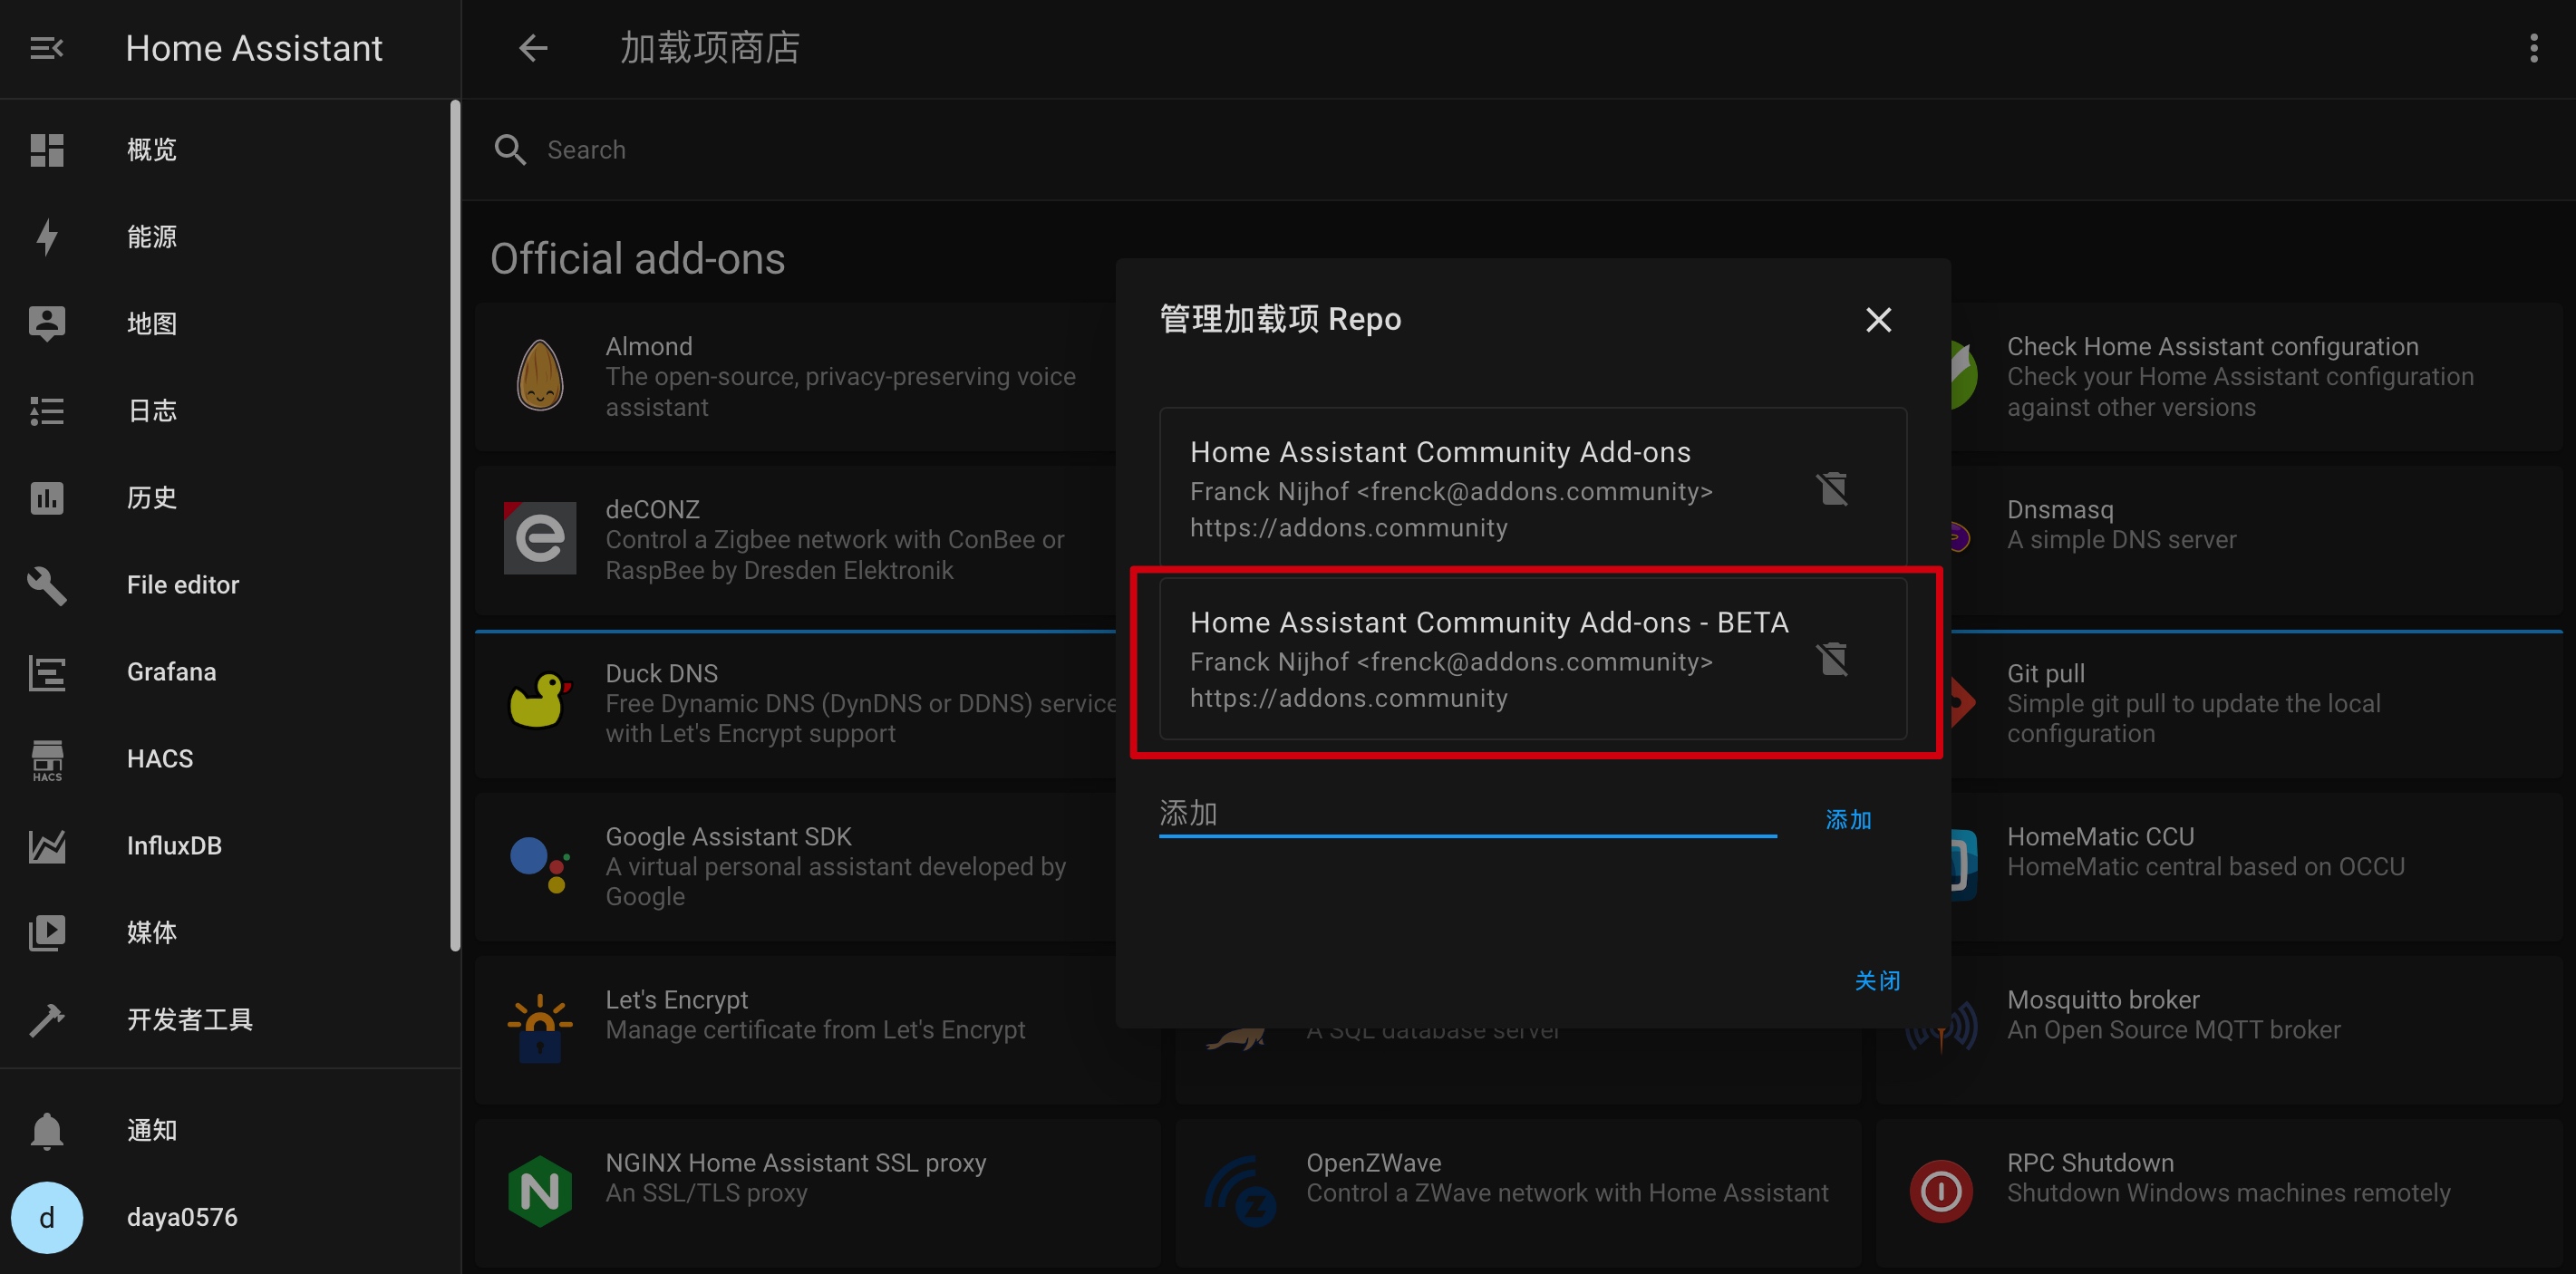Click the sidebar vertical scrollbar

455,525
